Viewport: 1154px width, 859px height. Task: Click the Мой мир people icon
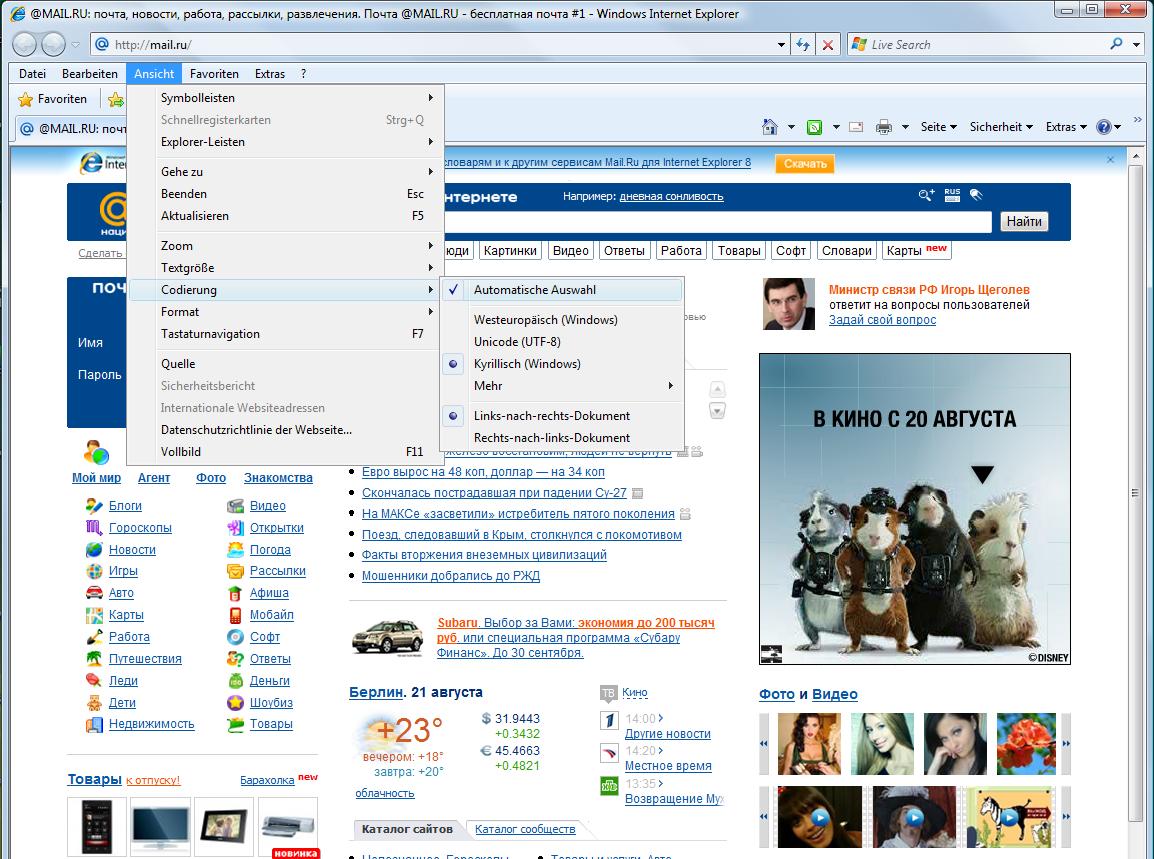96,452
